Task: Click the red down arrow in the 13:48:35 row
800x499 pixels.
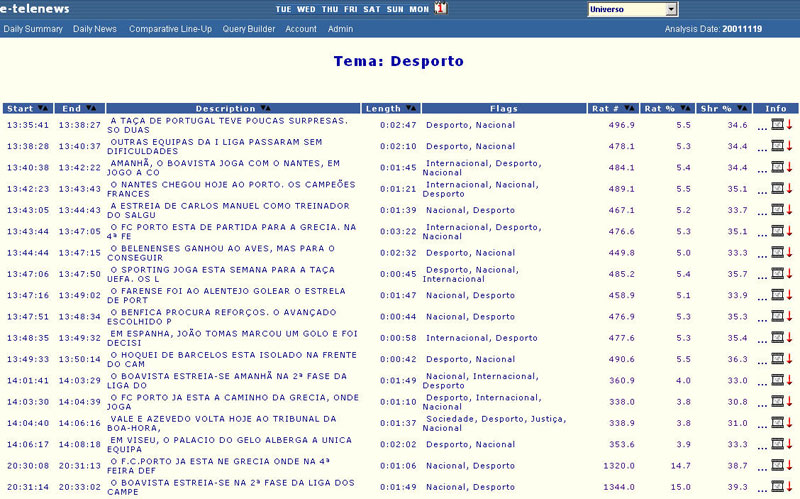Action: 789,338
